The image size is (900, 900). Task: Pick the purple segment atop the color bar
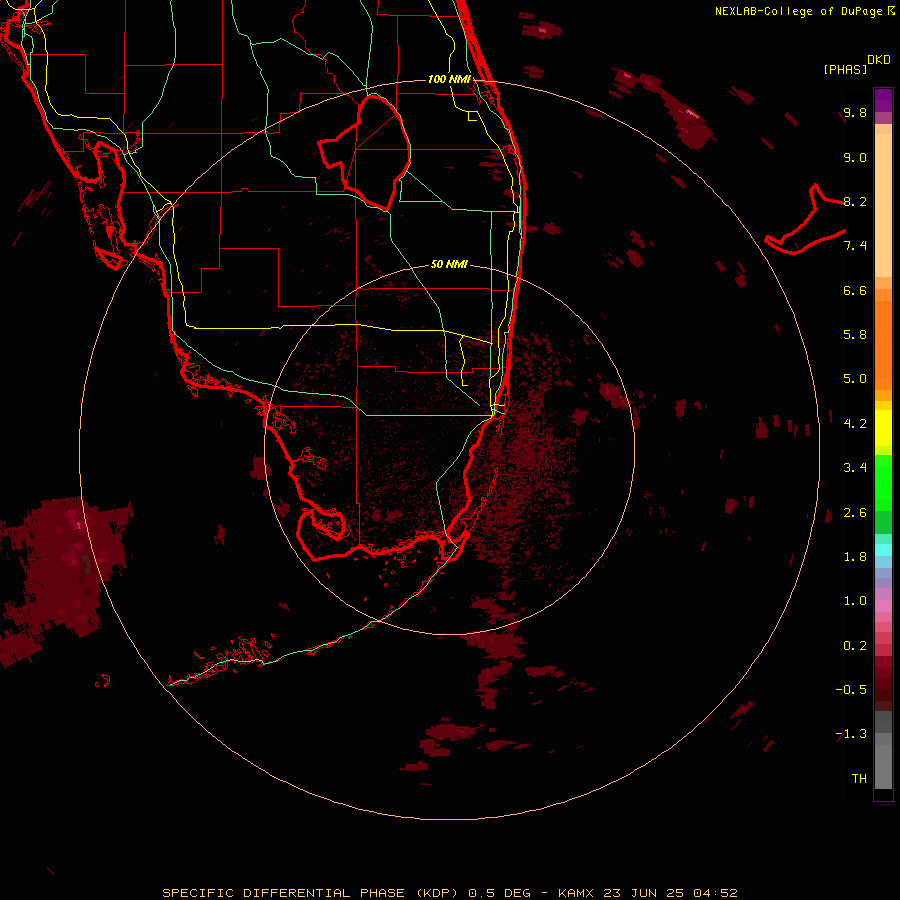coord(883,99)
